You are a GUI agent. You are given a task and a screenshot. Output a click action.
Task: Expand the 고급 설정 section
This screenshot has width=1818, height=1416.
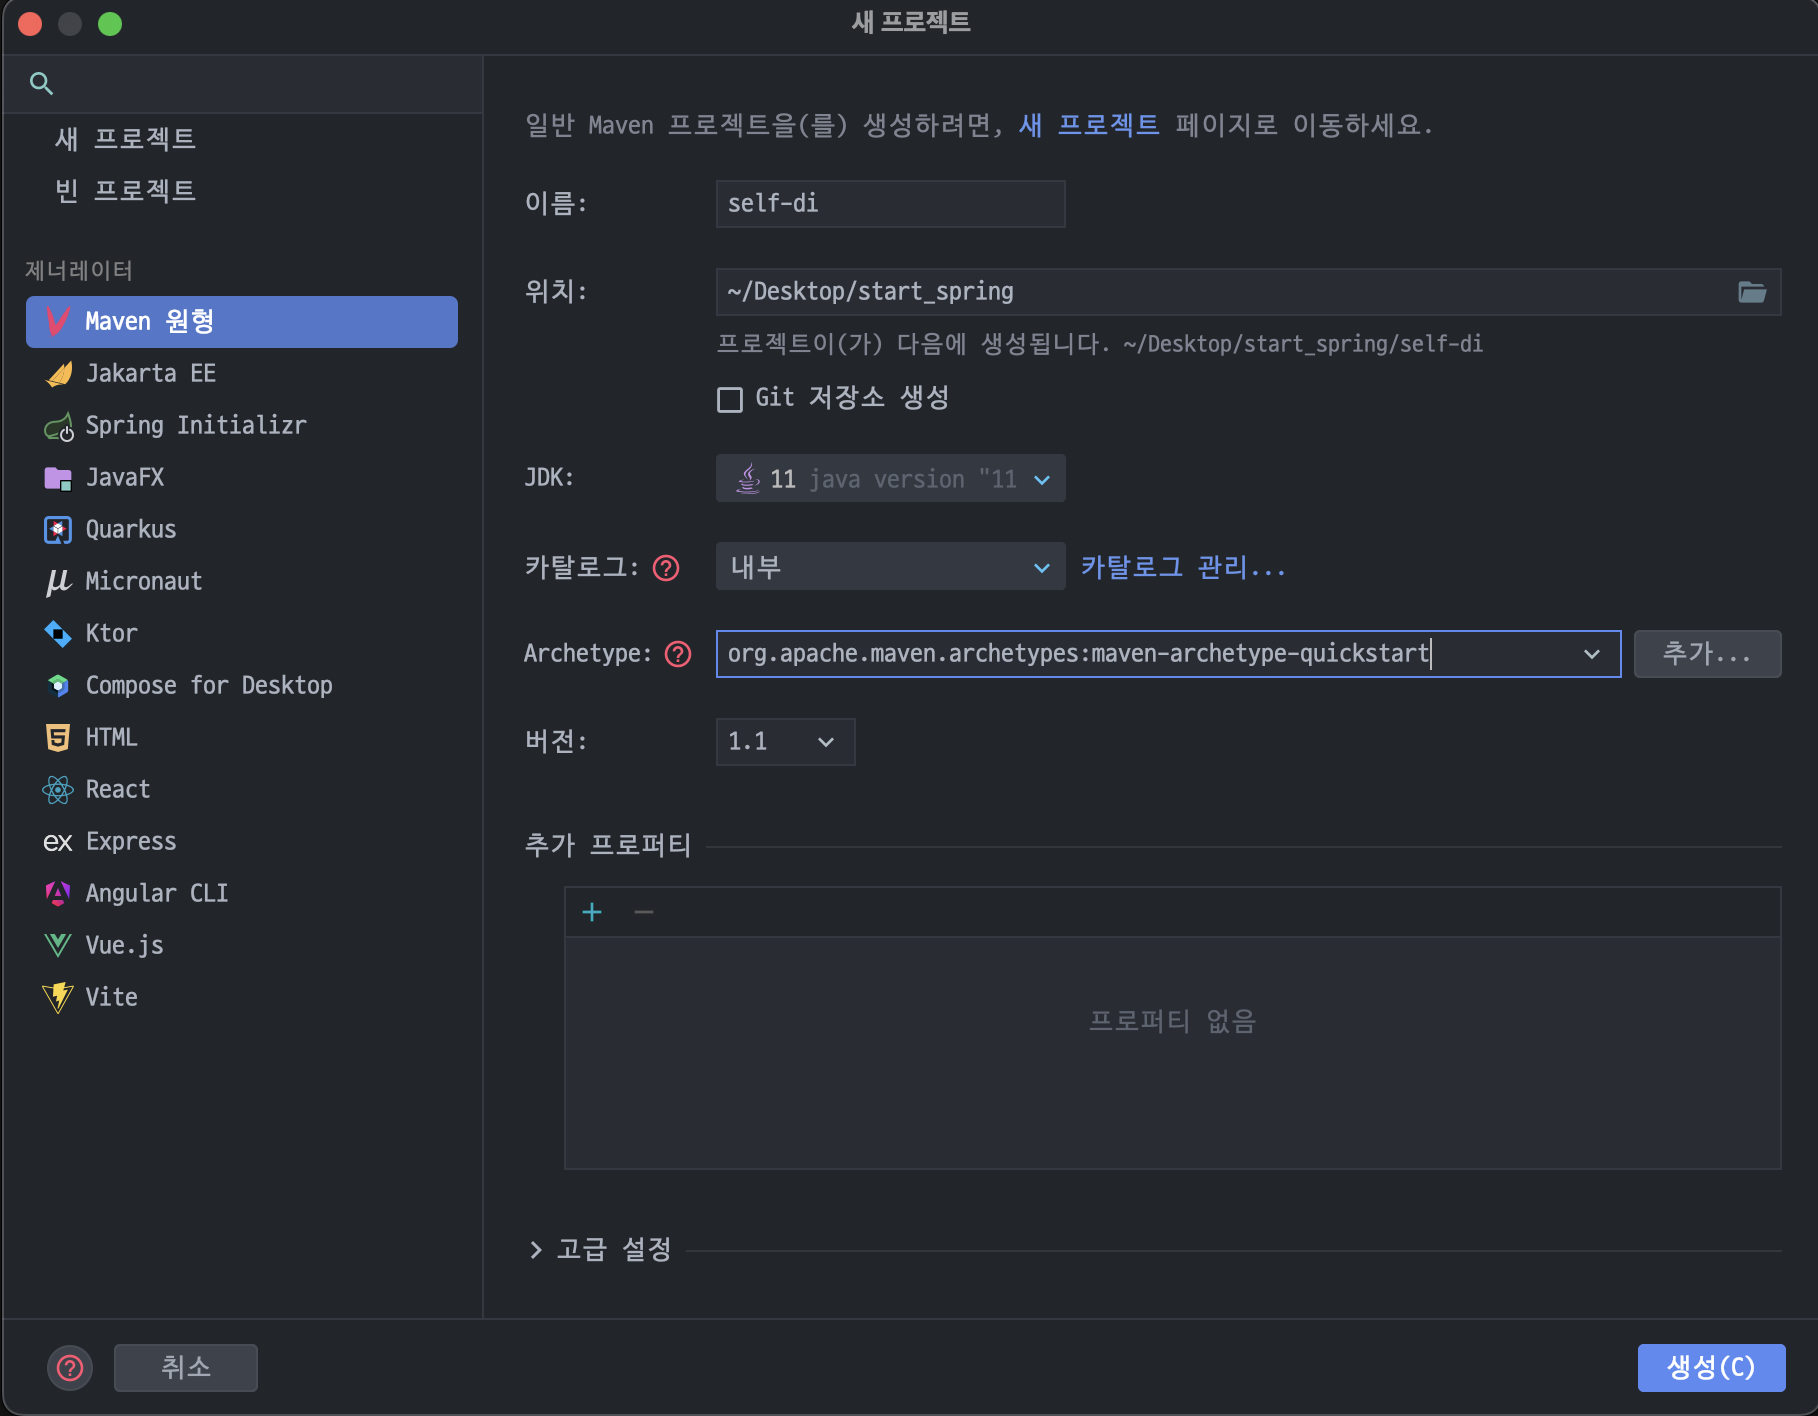pos(536,1250)
